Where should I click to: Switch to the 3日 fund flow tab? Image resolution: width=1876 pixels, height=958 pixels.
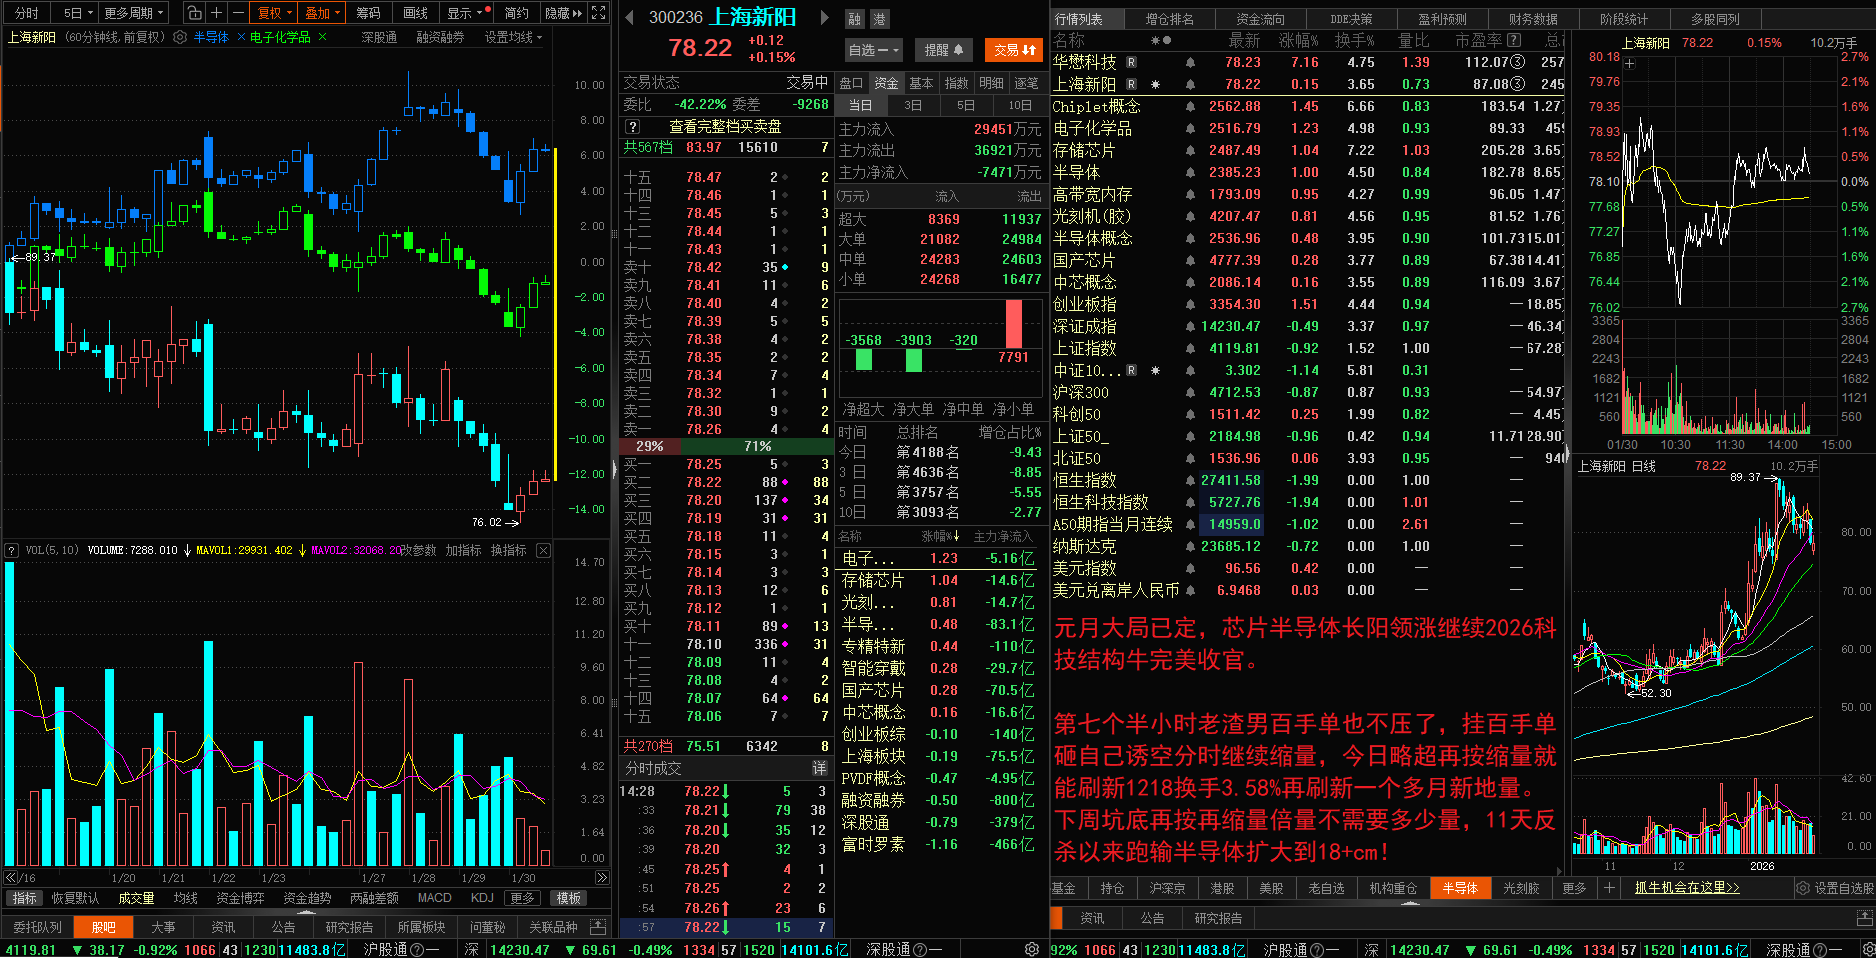(913, 105)
